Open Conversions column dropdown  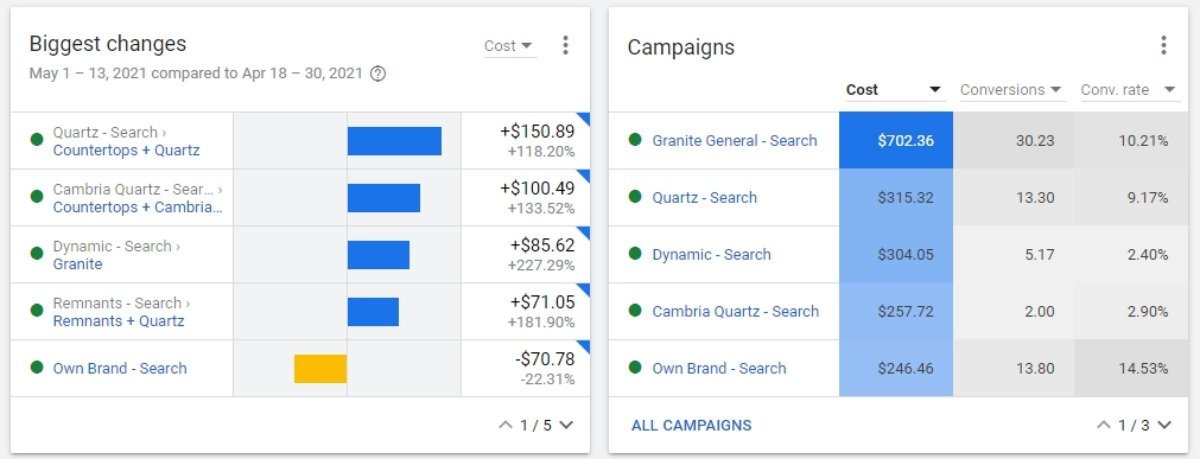(x=1055, y=90)
